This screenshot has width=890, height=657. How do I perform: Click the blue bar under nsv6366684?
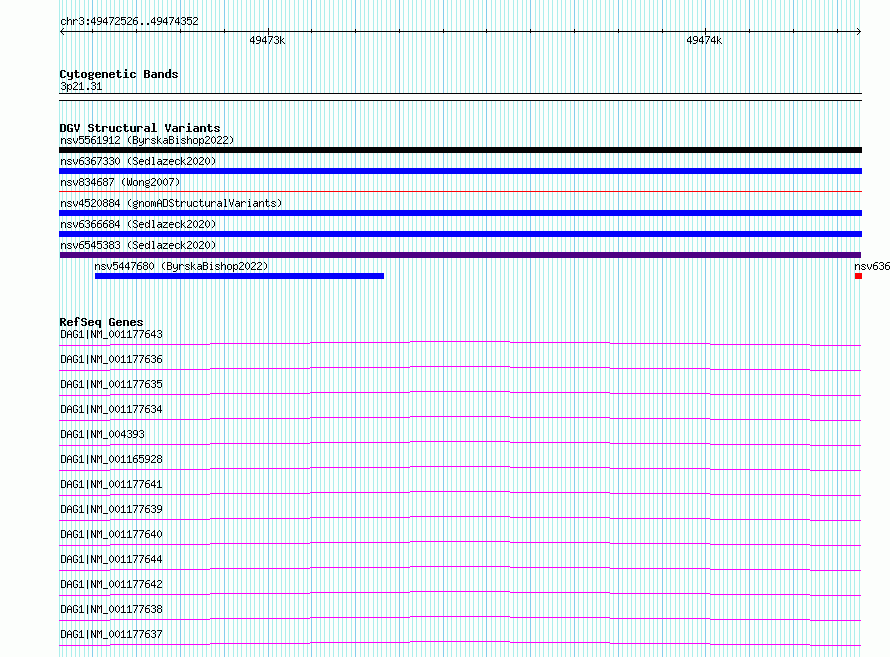460,234
